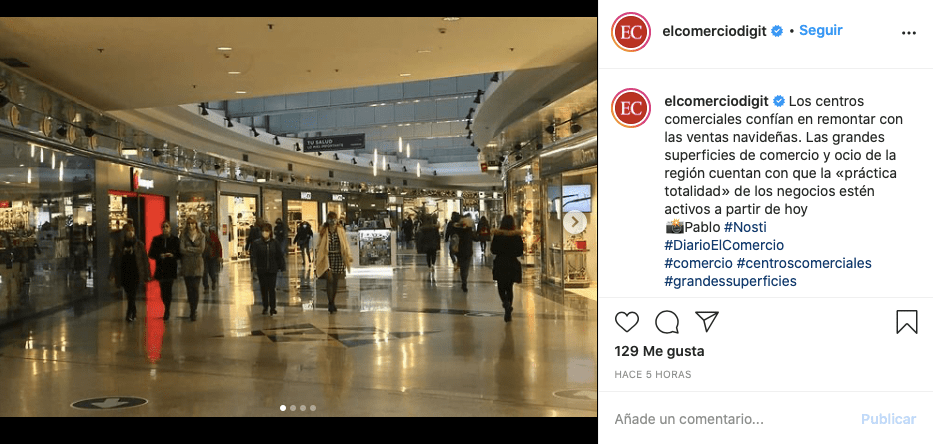933x444 pixels.
Task: Open the #centroscomerciales hashtag
Action: [804, 263]
